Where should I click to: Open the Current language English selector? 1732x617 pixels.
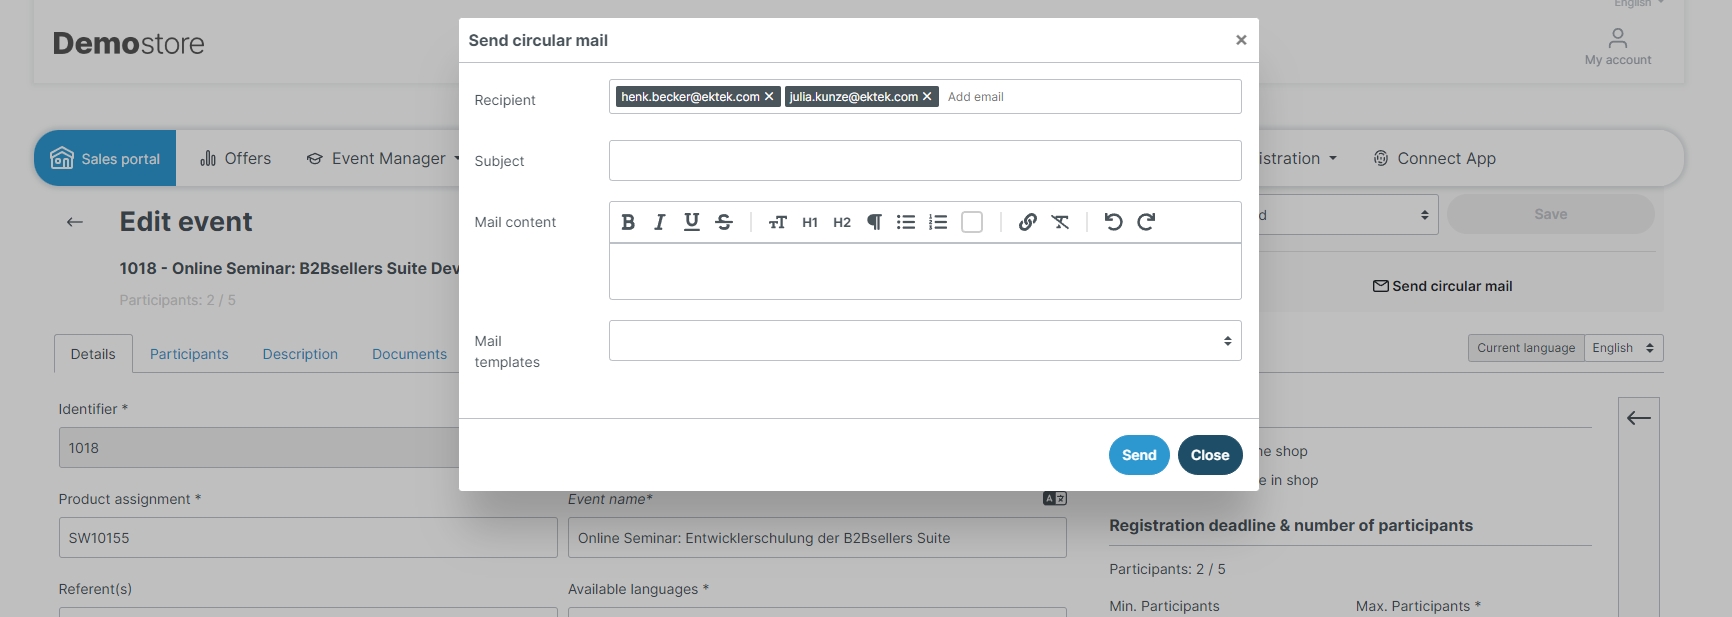click(1622, 348)
